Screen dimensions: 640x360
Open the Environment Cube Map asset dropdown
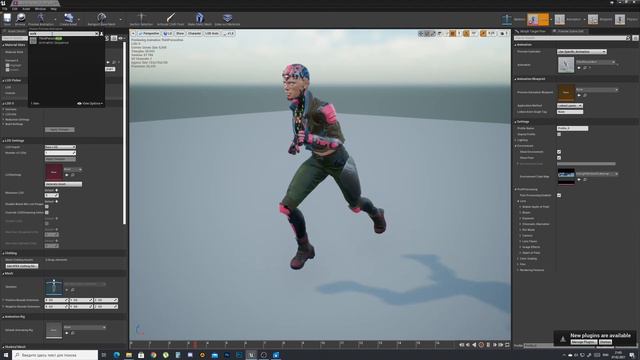click(597, 174)
